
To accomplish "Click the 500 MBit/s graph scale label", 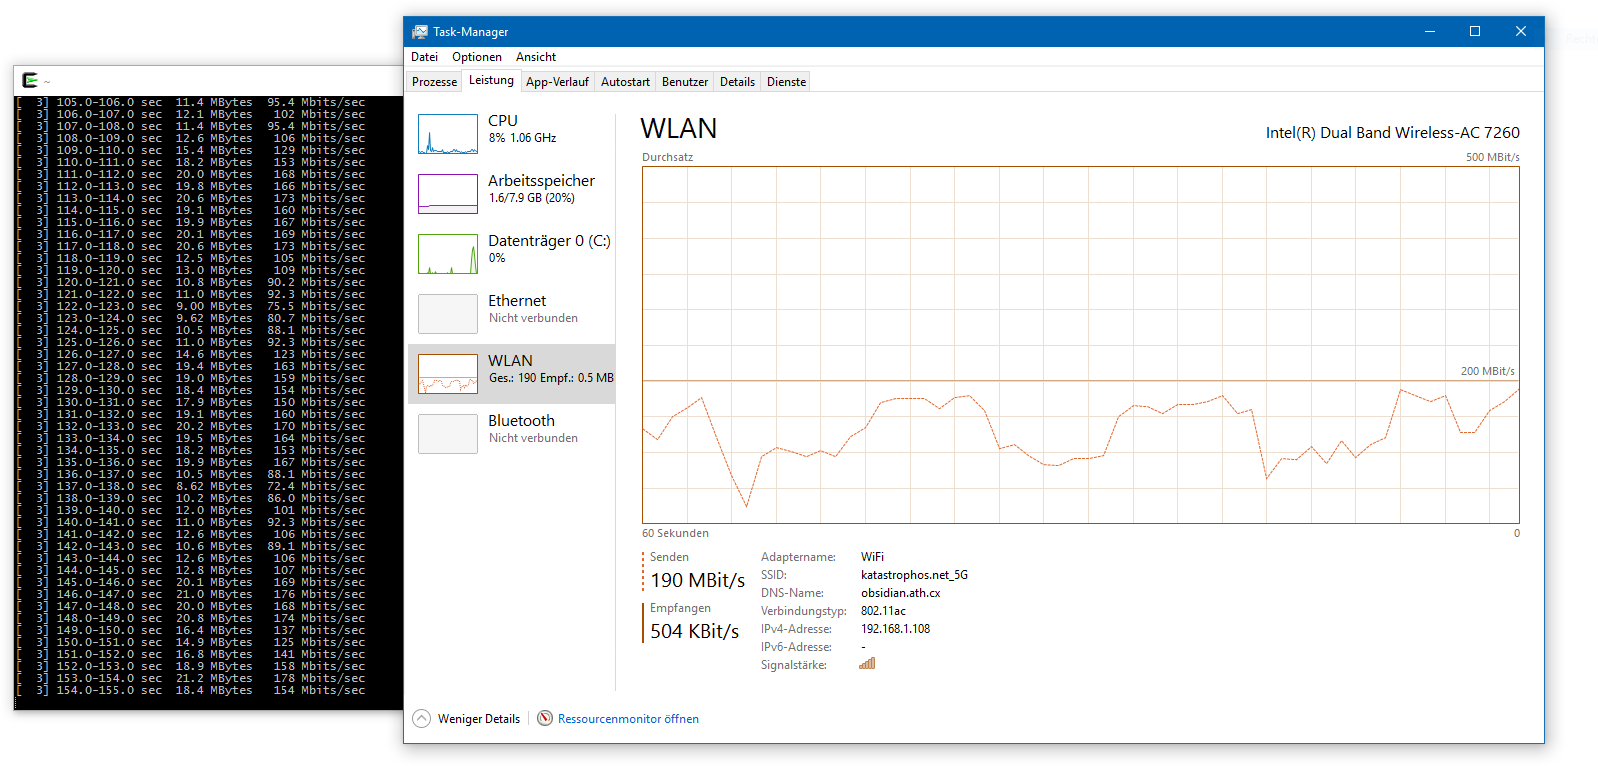I will pyautogui.click(x=1493, y=157).
